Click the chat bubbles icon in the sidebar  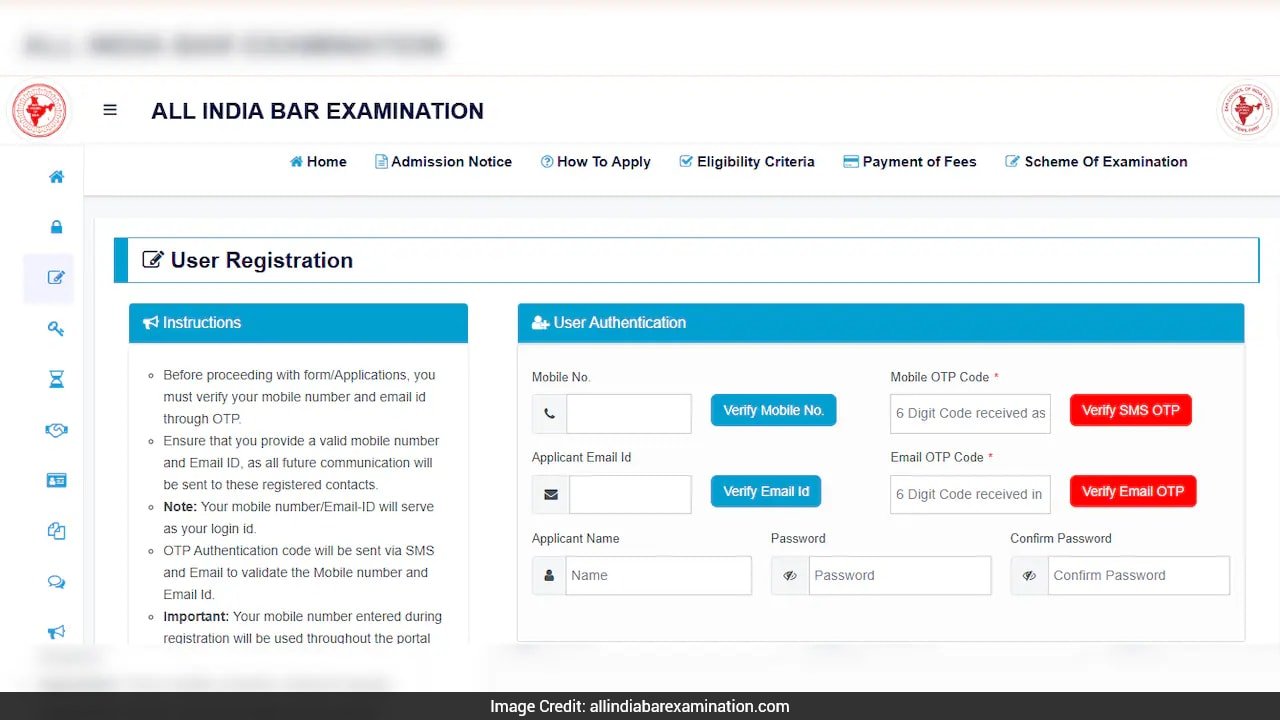point(57,582)
